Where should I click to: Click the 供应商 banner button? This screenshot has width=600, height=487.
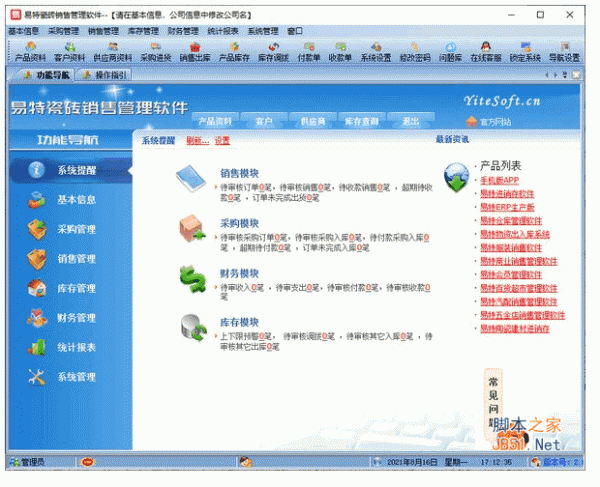pyautogui.click(x=313, y=121)
